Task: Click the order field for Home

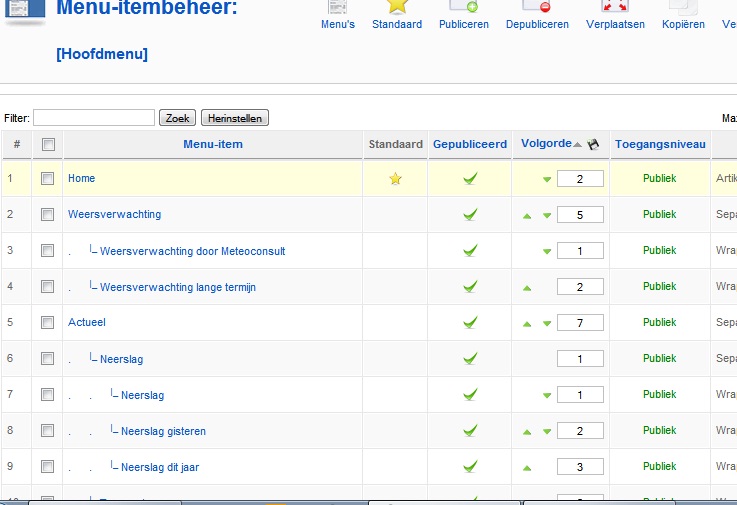Action: [x=580, y=179]
